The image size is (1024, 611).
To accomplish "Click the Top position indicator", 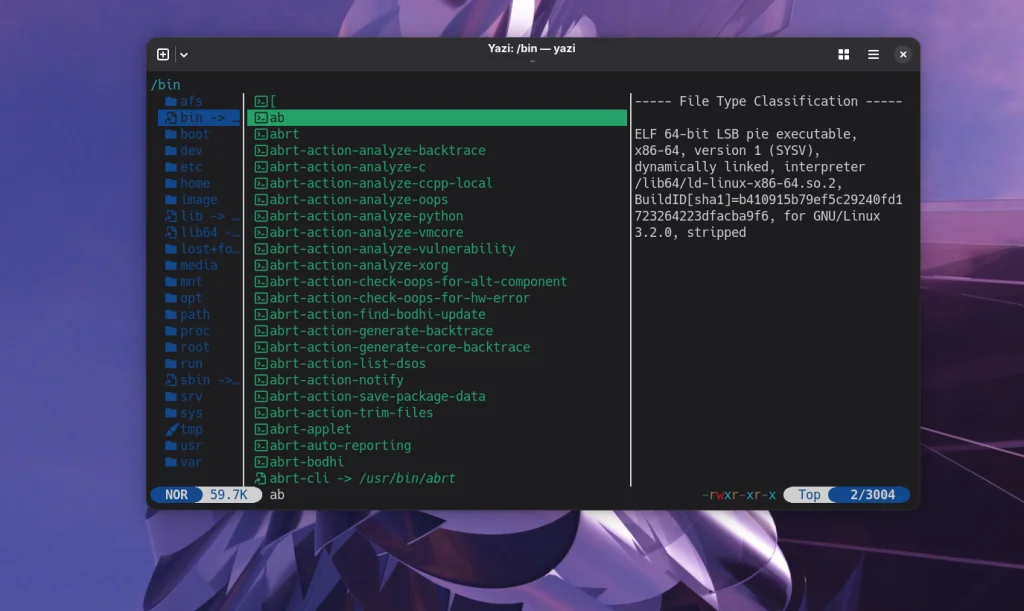I will [809, 495].
